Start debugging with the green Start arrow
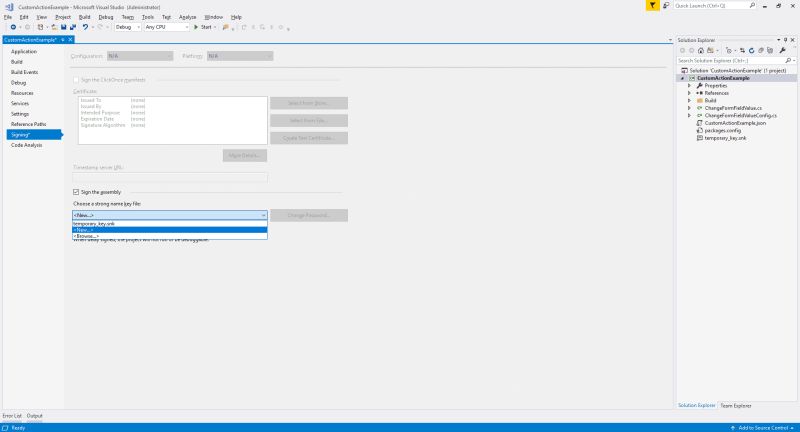 (203, 27)
